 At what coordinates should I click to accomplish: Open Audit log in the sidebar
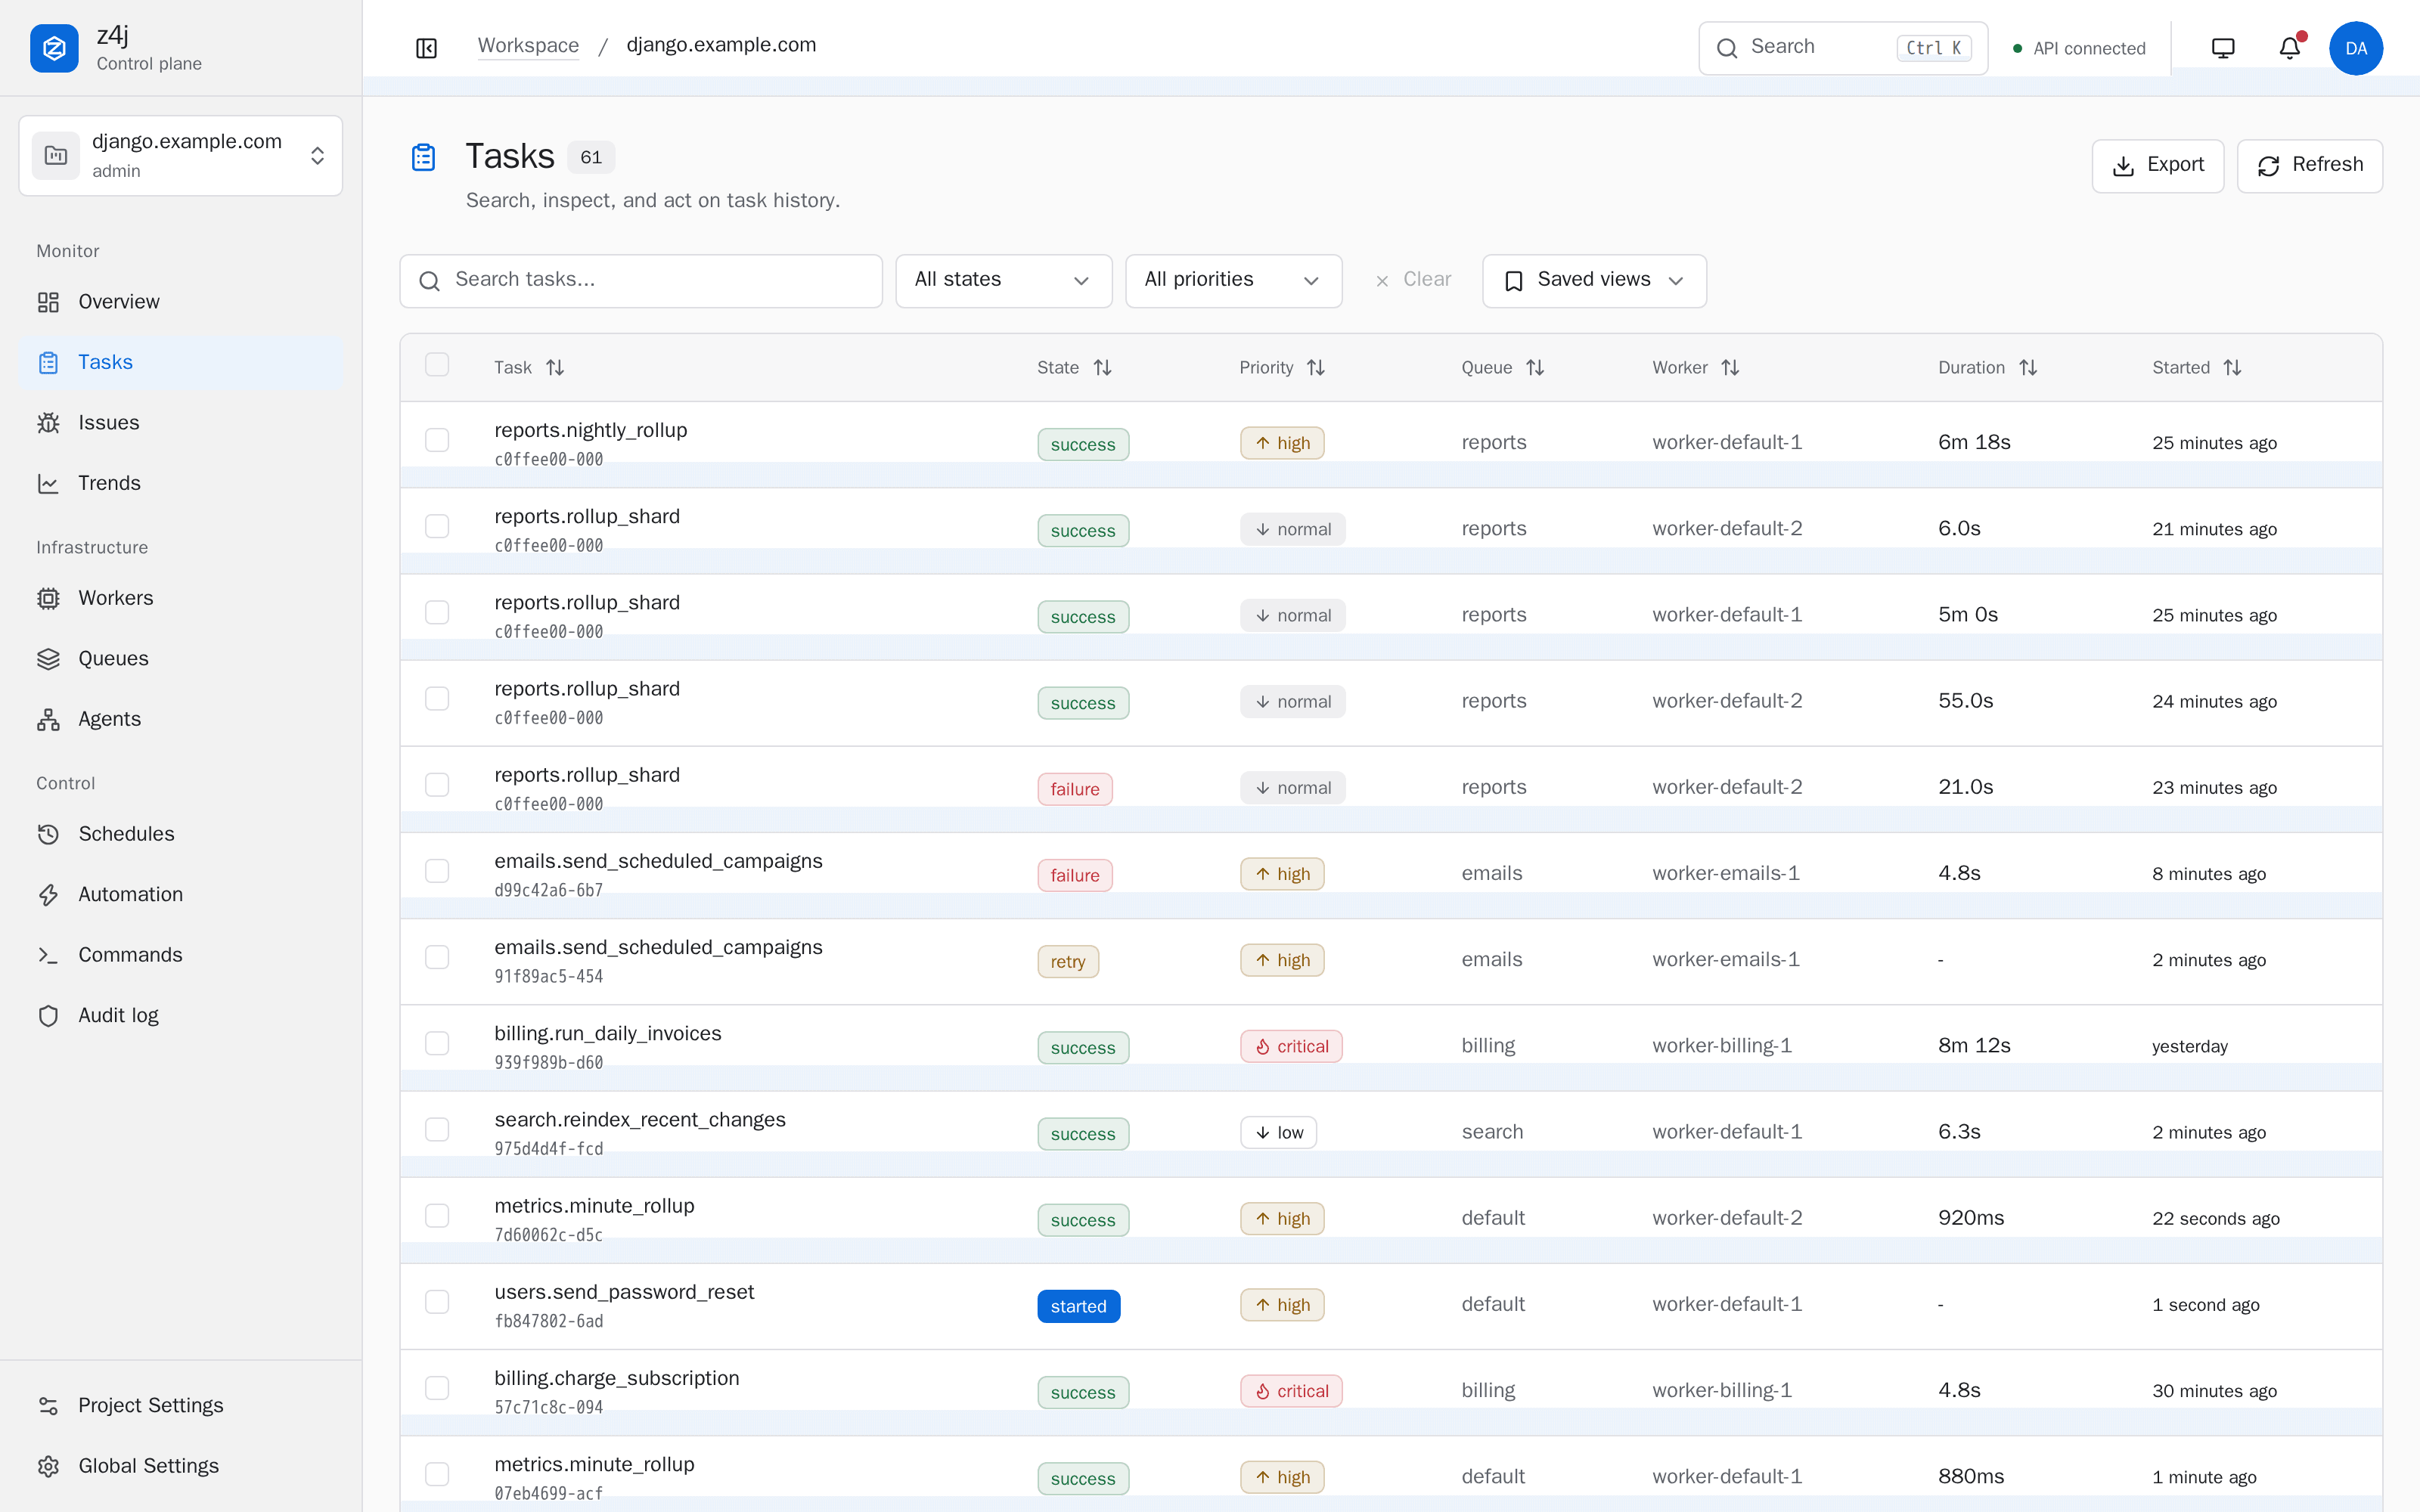[181, 1015]
